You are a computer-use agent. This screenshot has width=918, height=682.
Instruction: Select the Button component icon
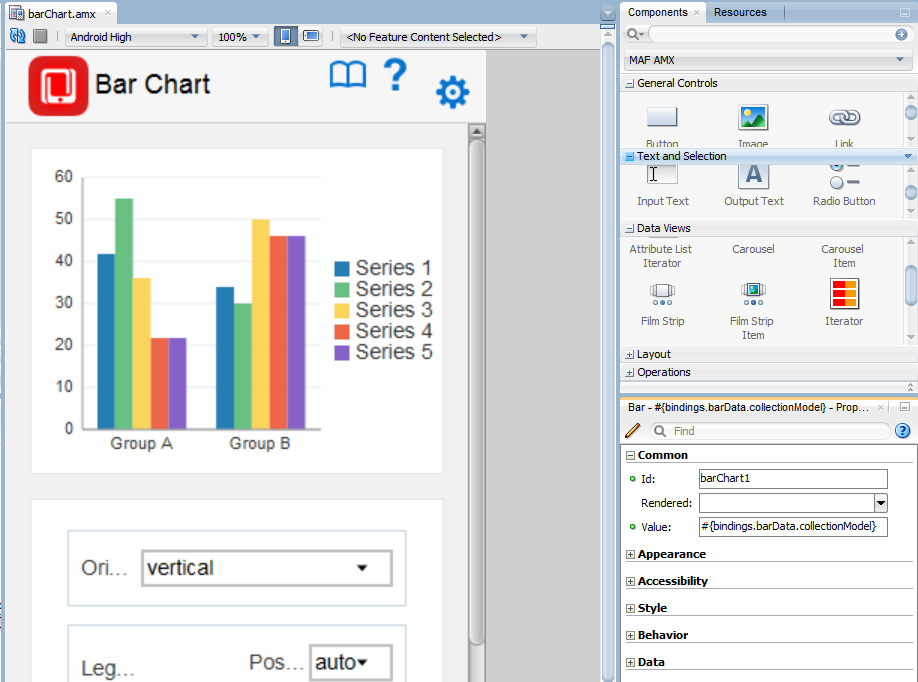coord(662,117)
